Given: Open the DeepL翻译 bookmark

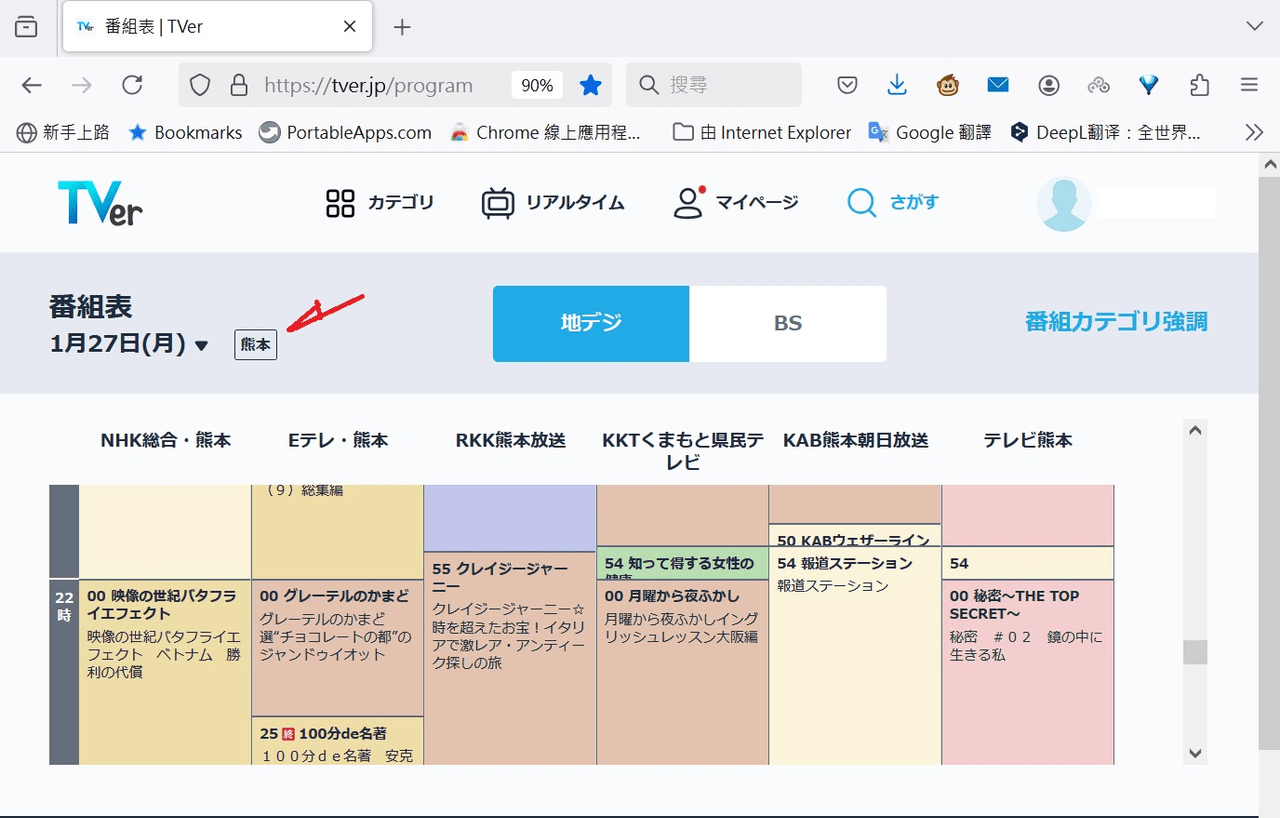Looking at the screenshot, I should pos(1105,132).
